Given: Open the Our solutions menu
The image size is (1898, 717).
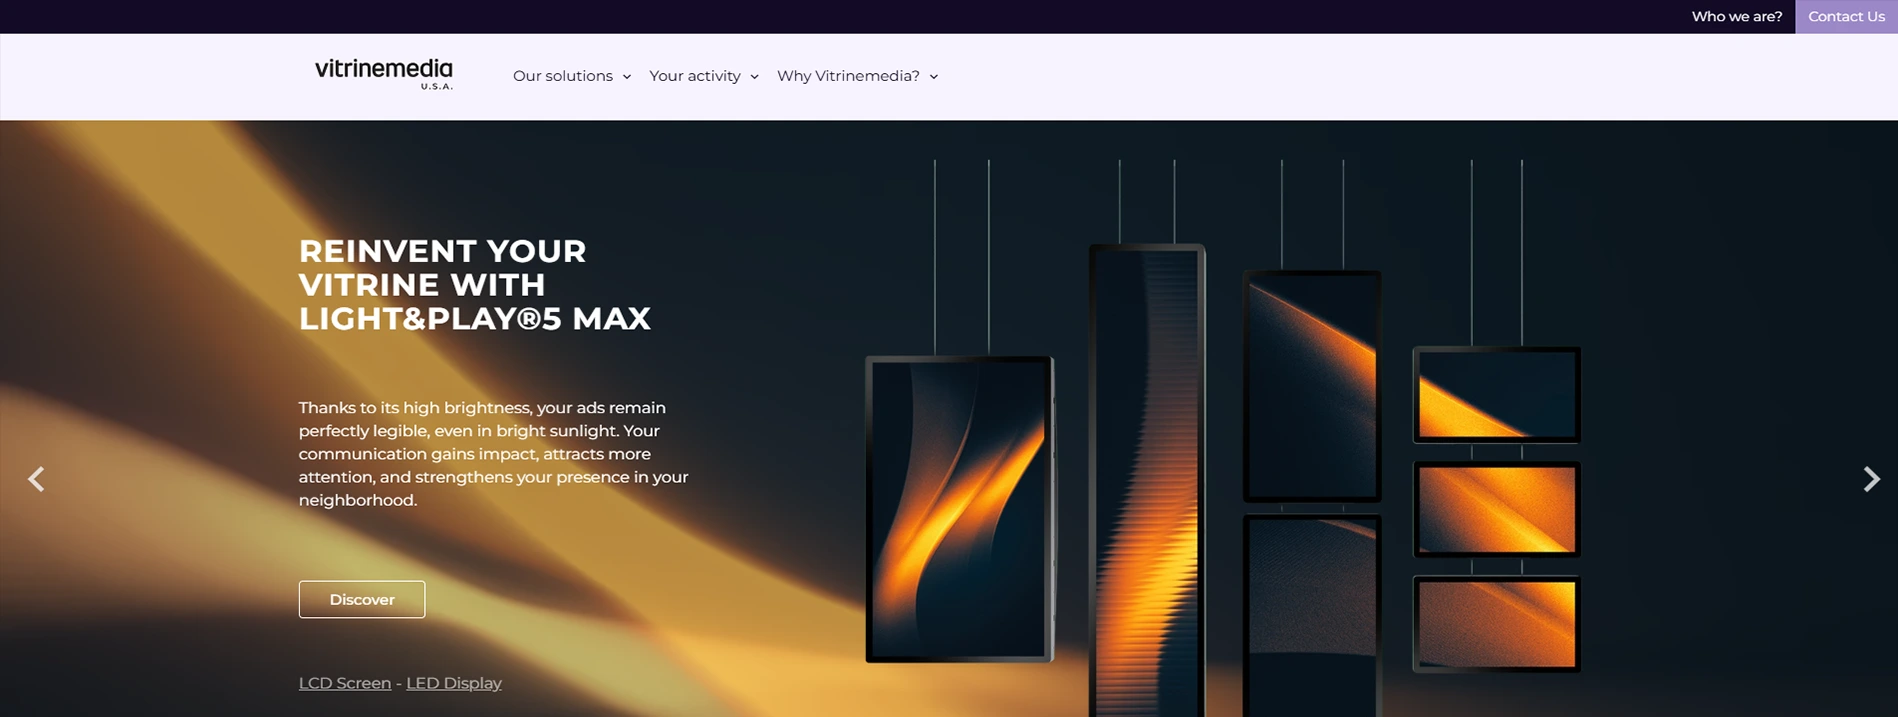Looking at the screenshot, I should (563, 76).
